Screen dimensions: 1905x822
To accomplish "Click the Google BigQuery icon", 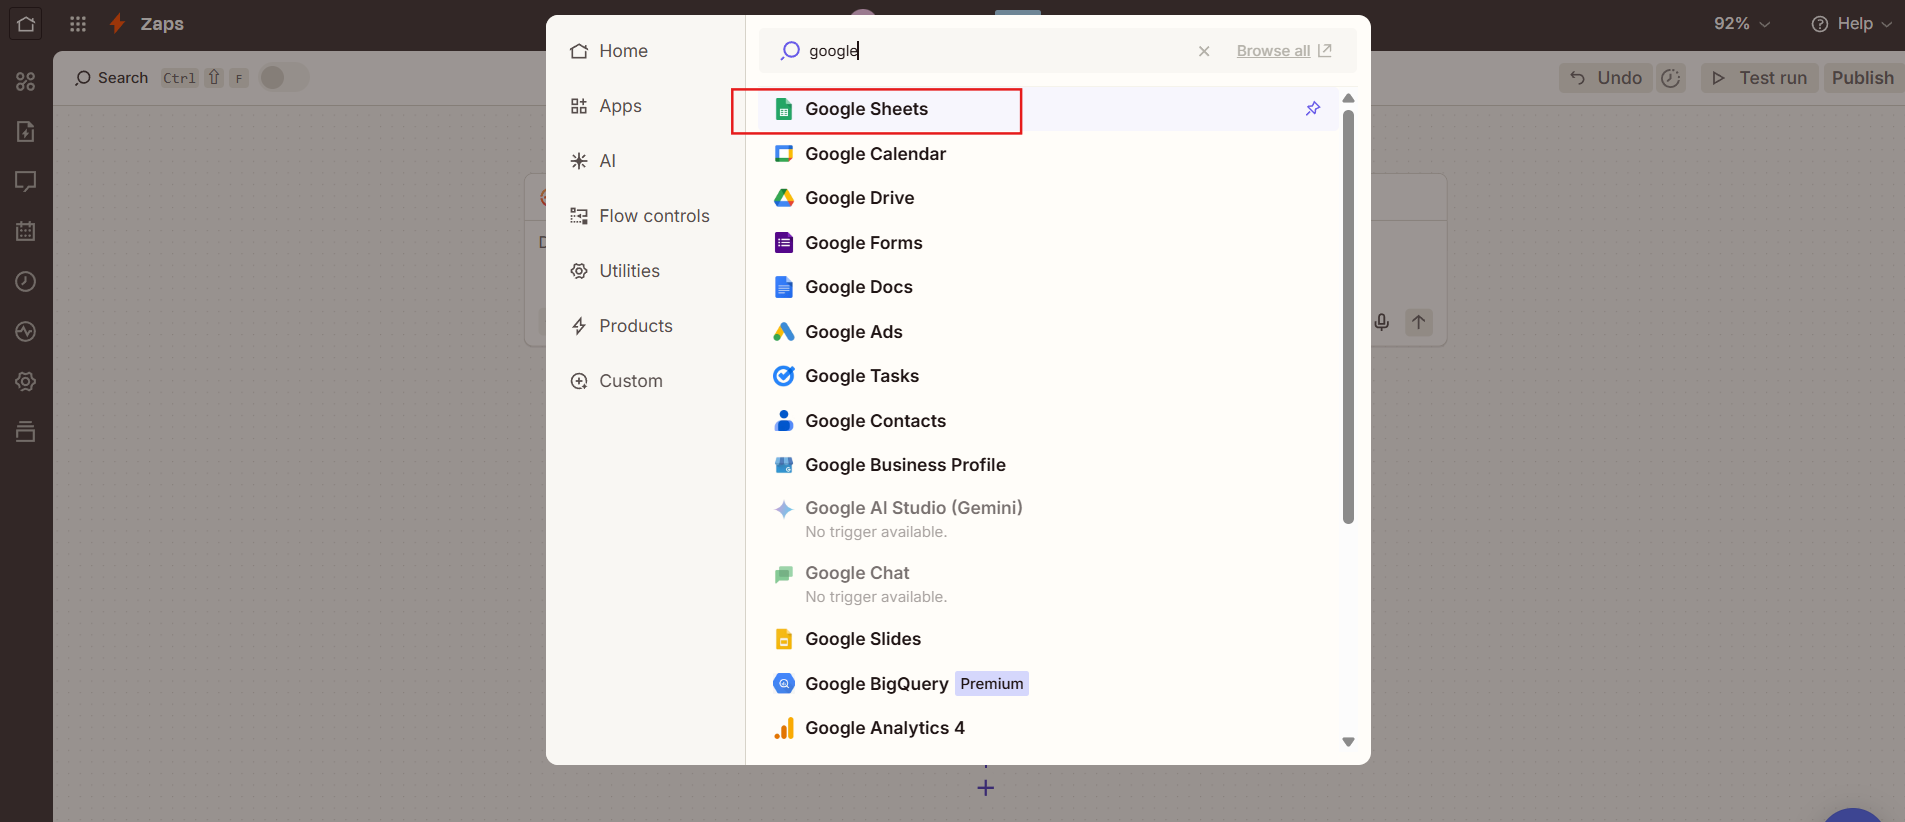I will (784, 684).
